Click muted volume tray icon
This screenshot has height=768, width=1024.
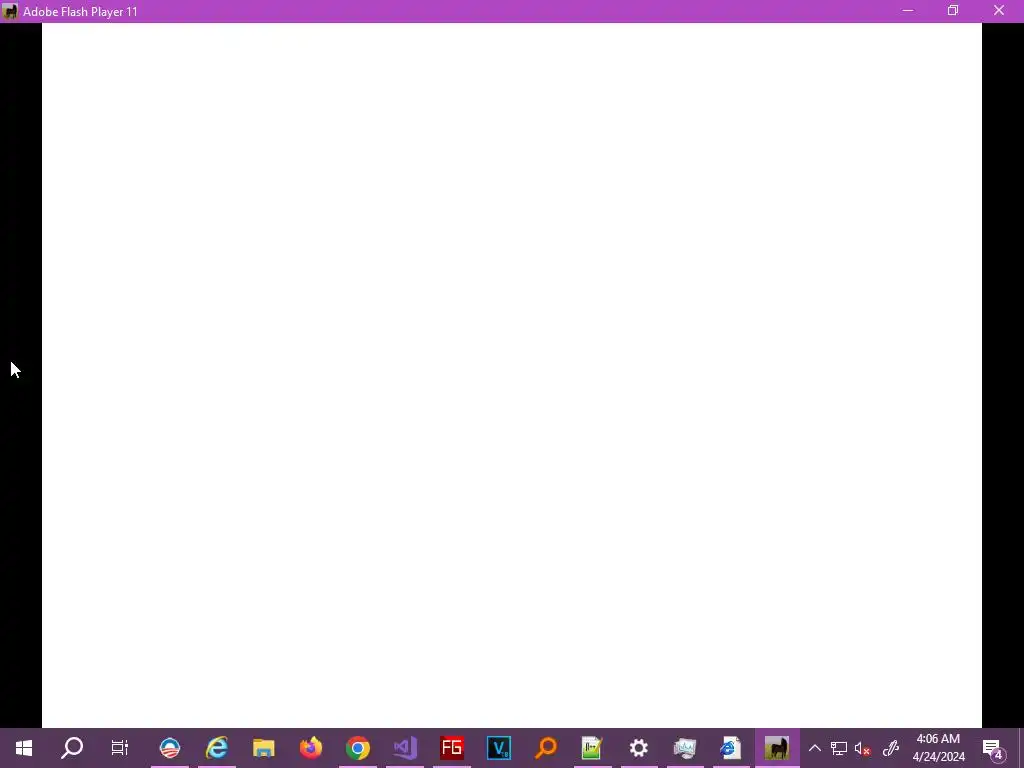[862, 748]
